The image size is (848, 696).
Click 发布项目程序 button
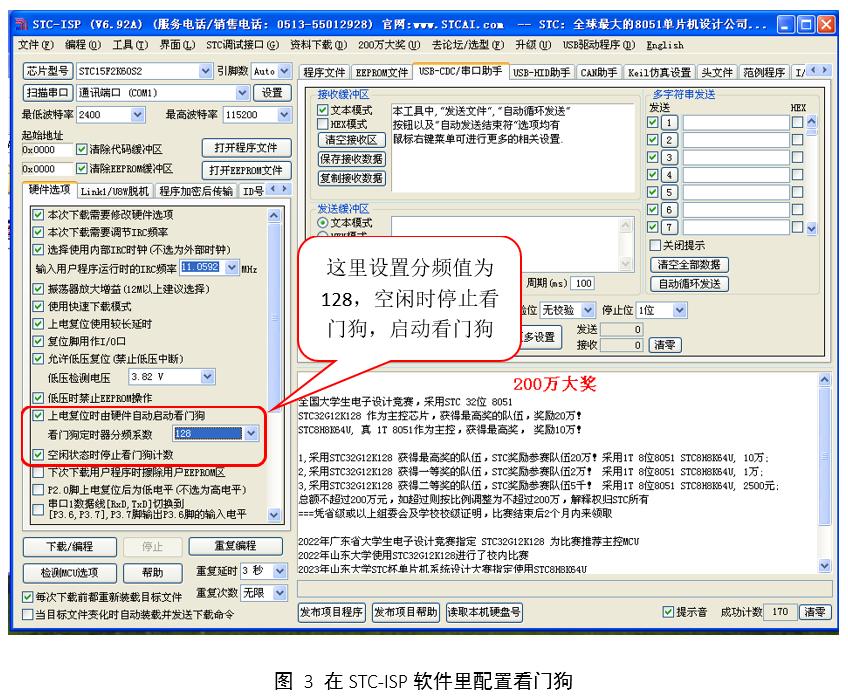coord(332,612)
